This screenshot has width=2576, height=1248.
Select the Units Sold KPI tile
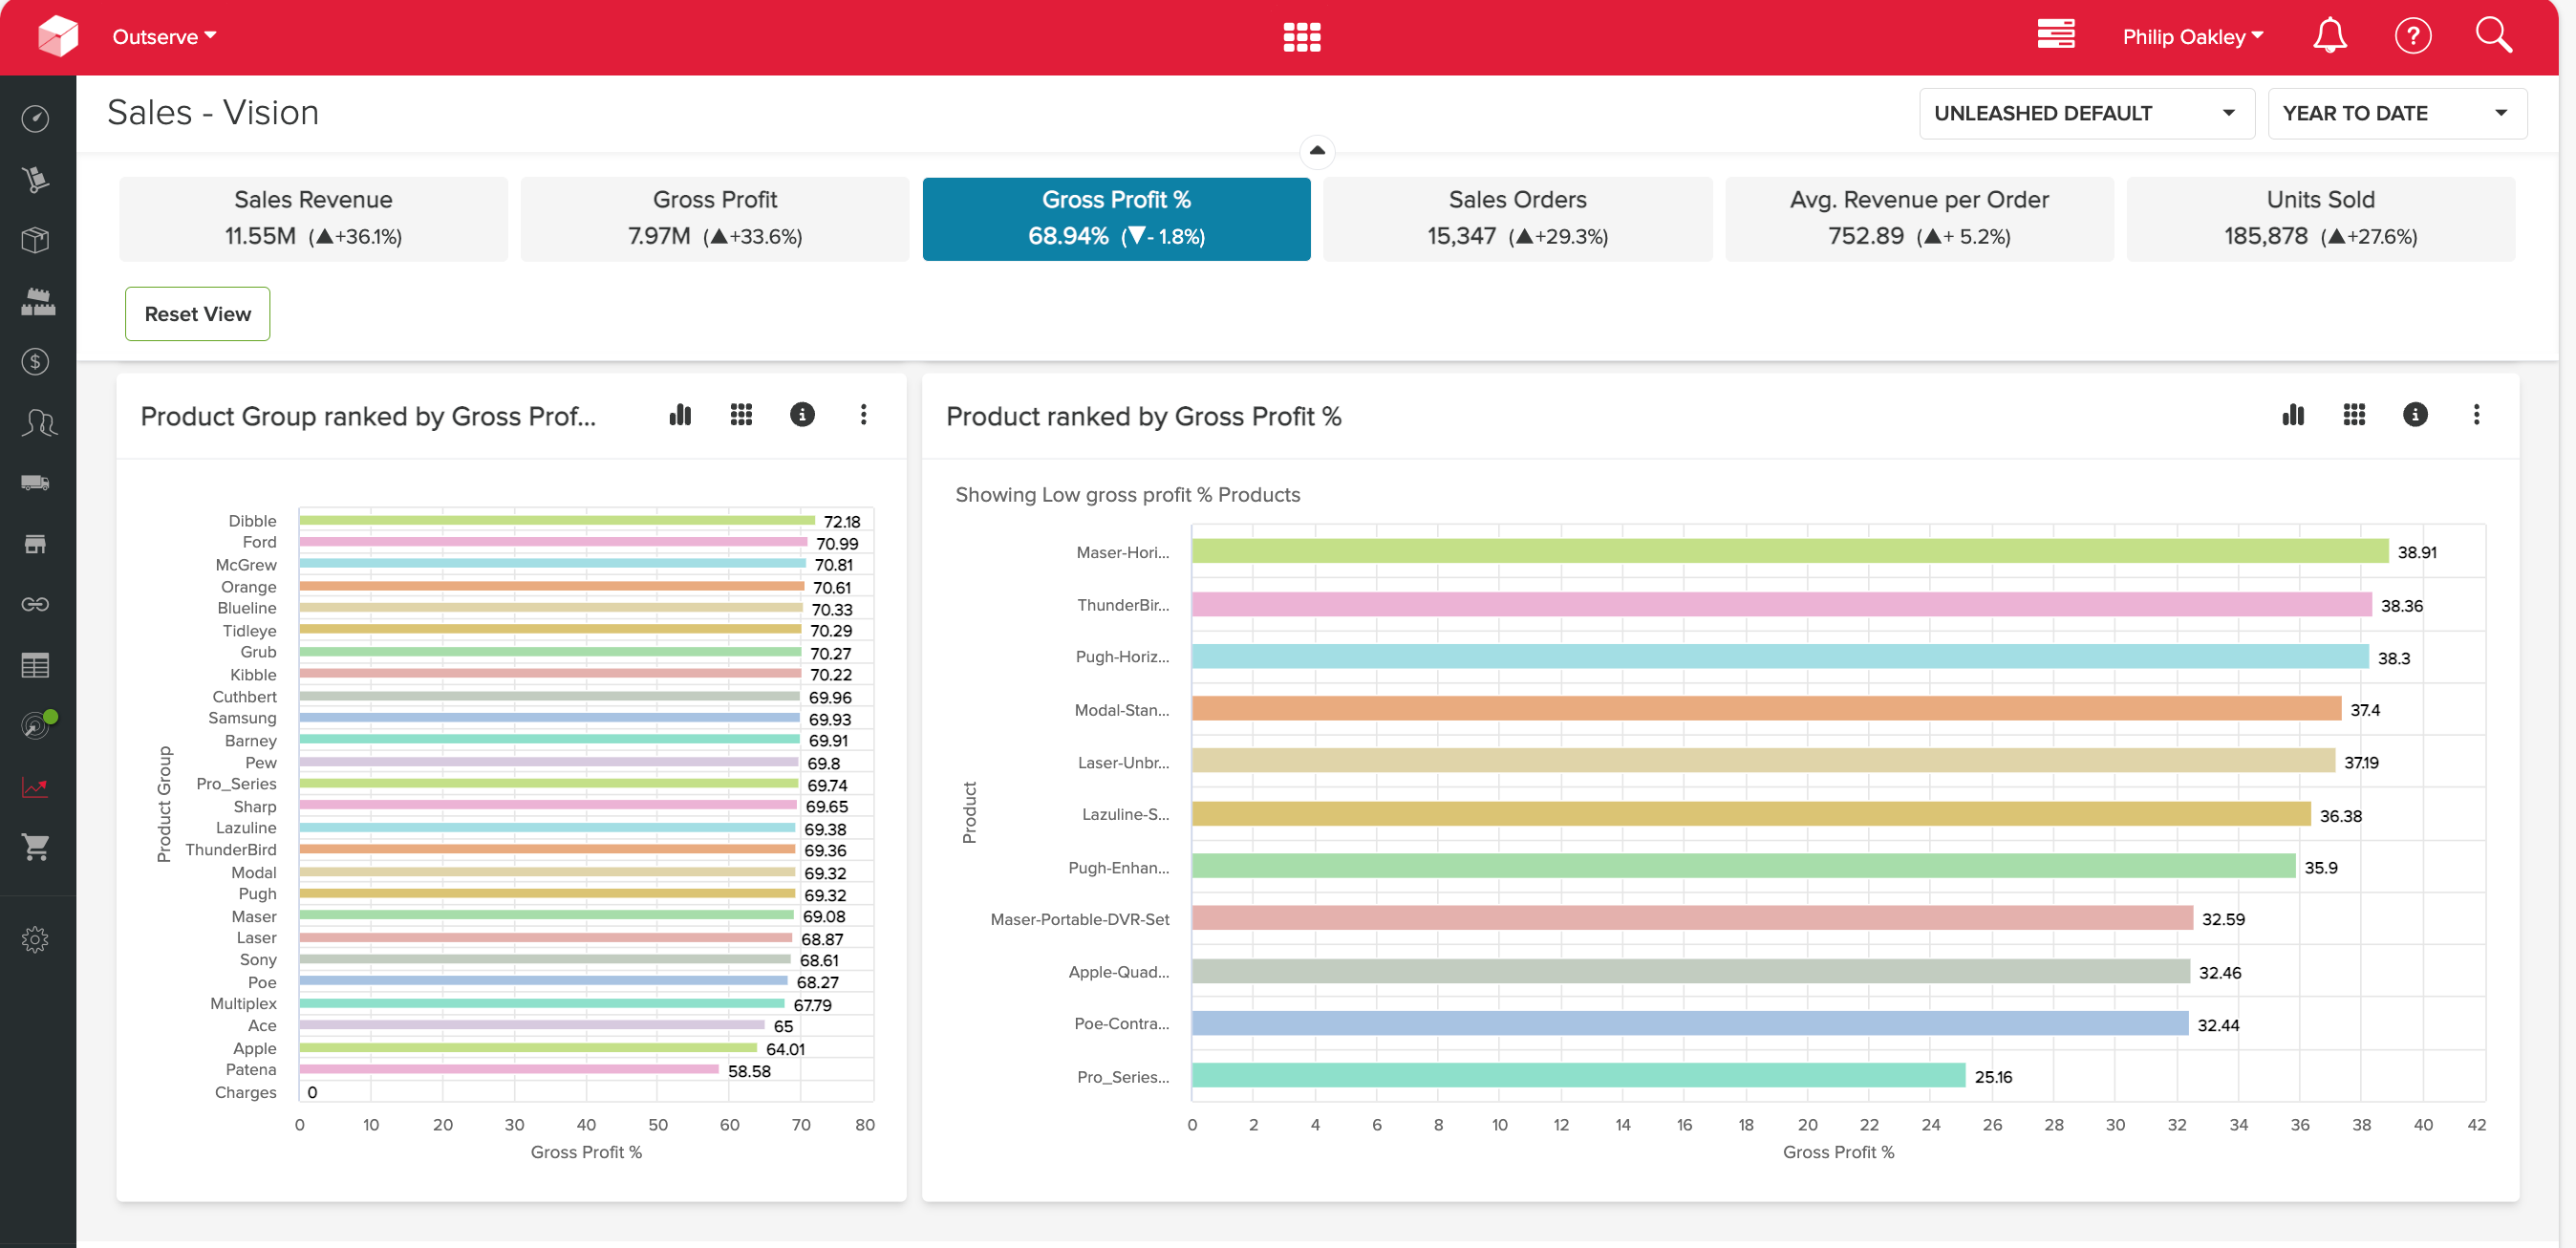[x=2320, y=219]
